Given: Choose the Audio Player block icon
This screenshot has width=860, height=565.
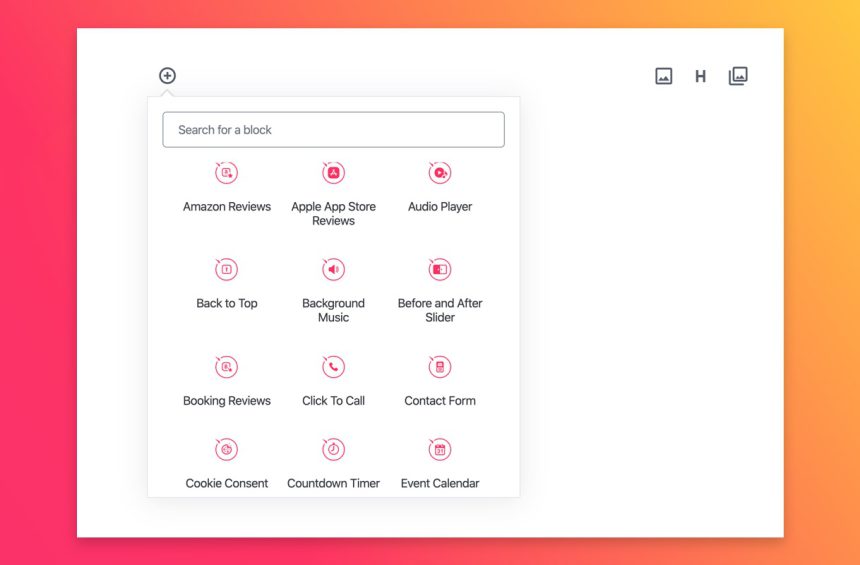Looking at the screenshot, I should point(440,173).
